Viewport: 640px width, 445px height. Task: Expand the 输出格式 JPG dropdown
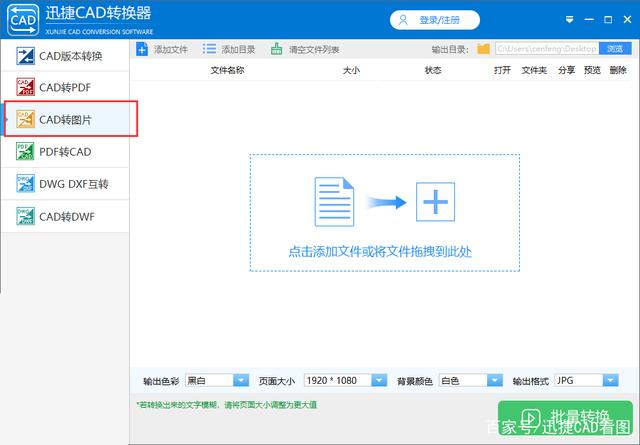611,380
